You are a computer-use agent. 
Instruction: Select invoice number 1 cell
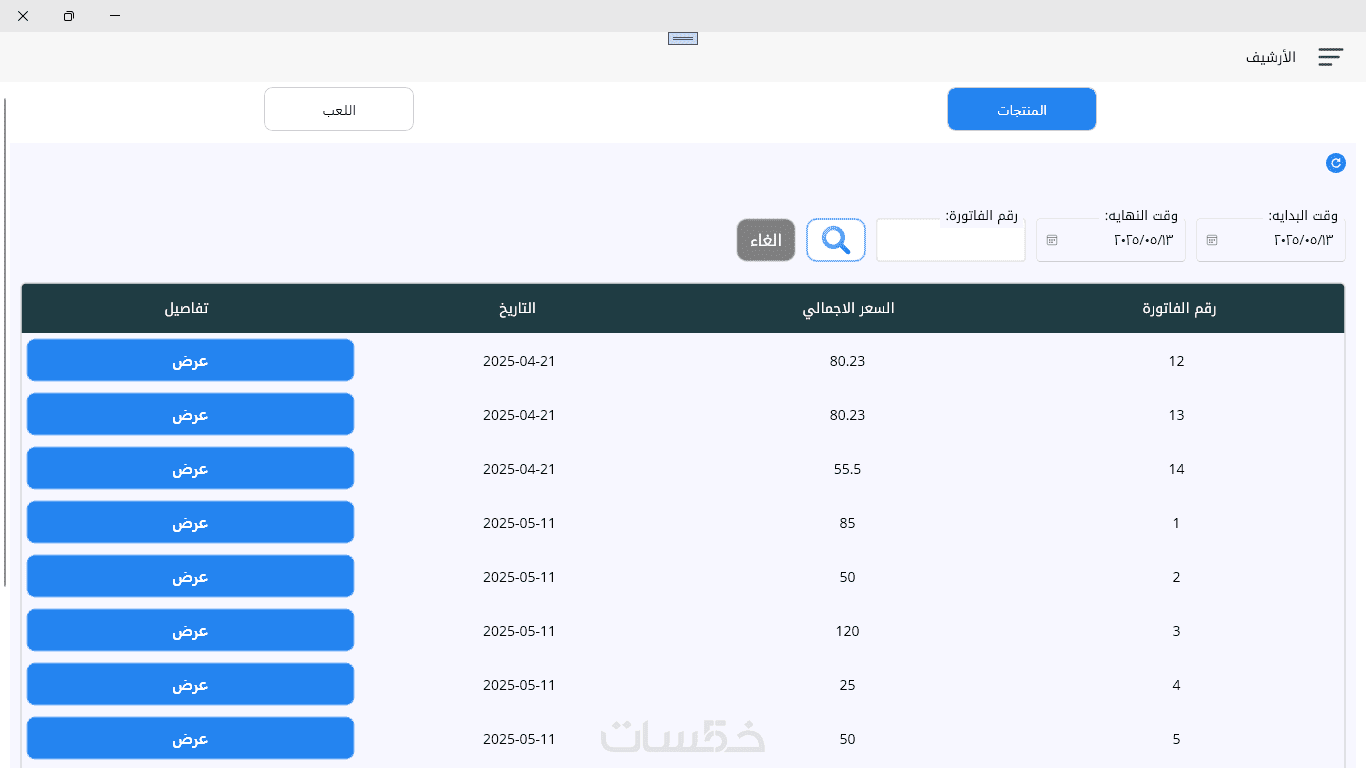tap(1177, 523)
